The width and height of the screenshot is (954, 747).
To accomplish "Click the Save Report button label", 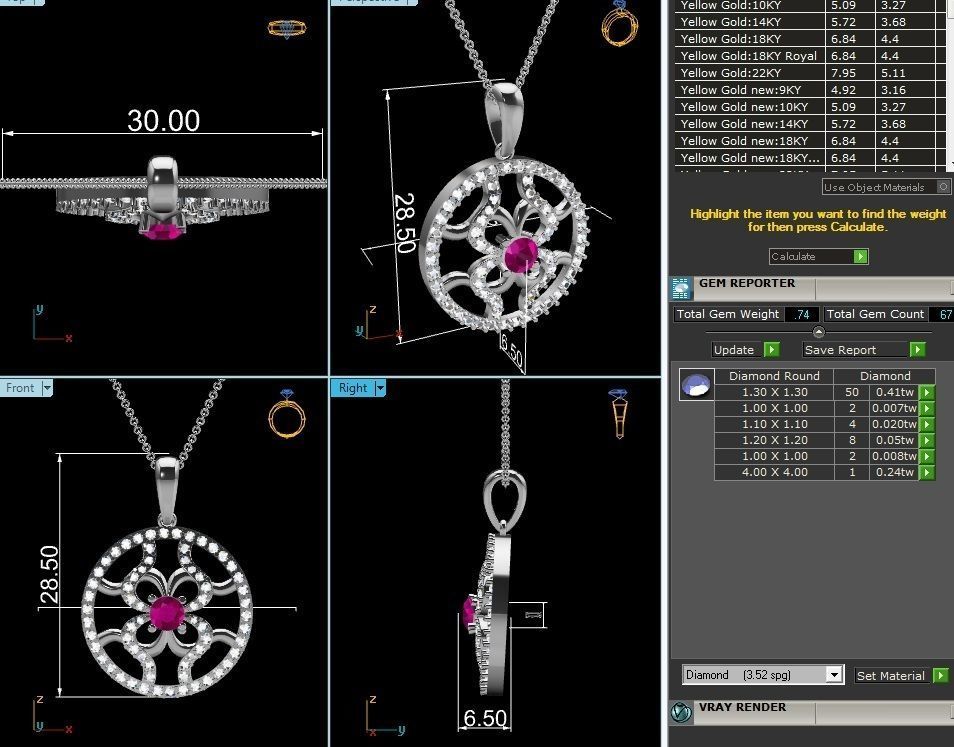I will click(840, 350).
